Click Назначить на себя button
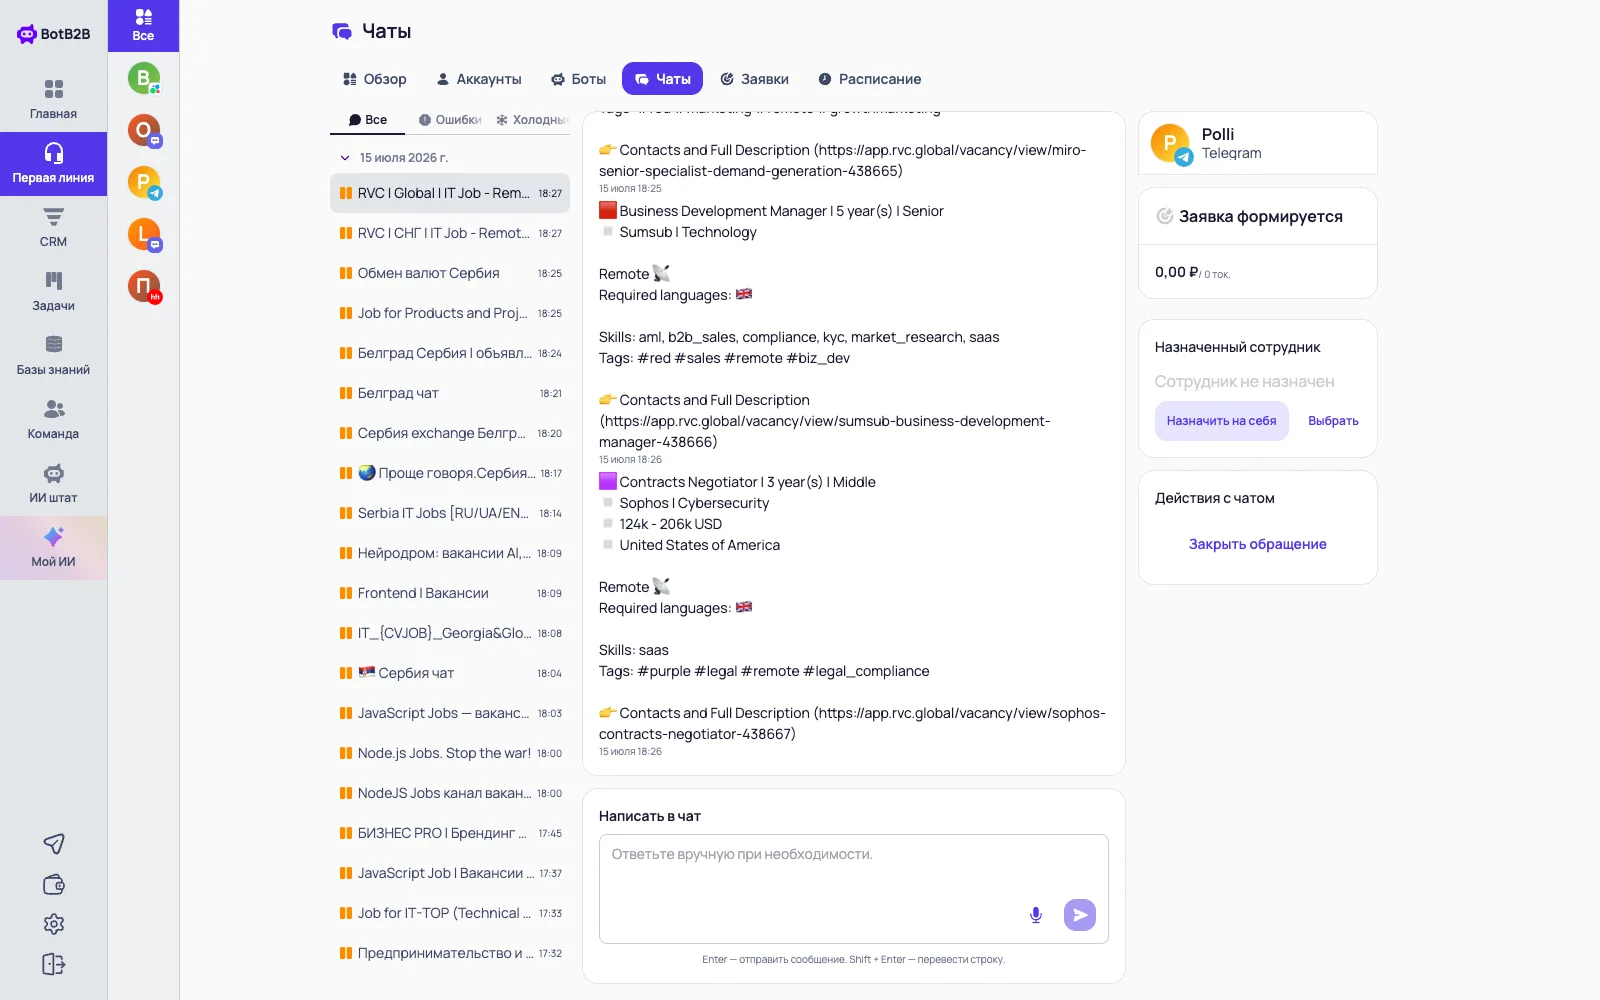1600x1000 pixels. pos(1221,421)
